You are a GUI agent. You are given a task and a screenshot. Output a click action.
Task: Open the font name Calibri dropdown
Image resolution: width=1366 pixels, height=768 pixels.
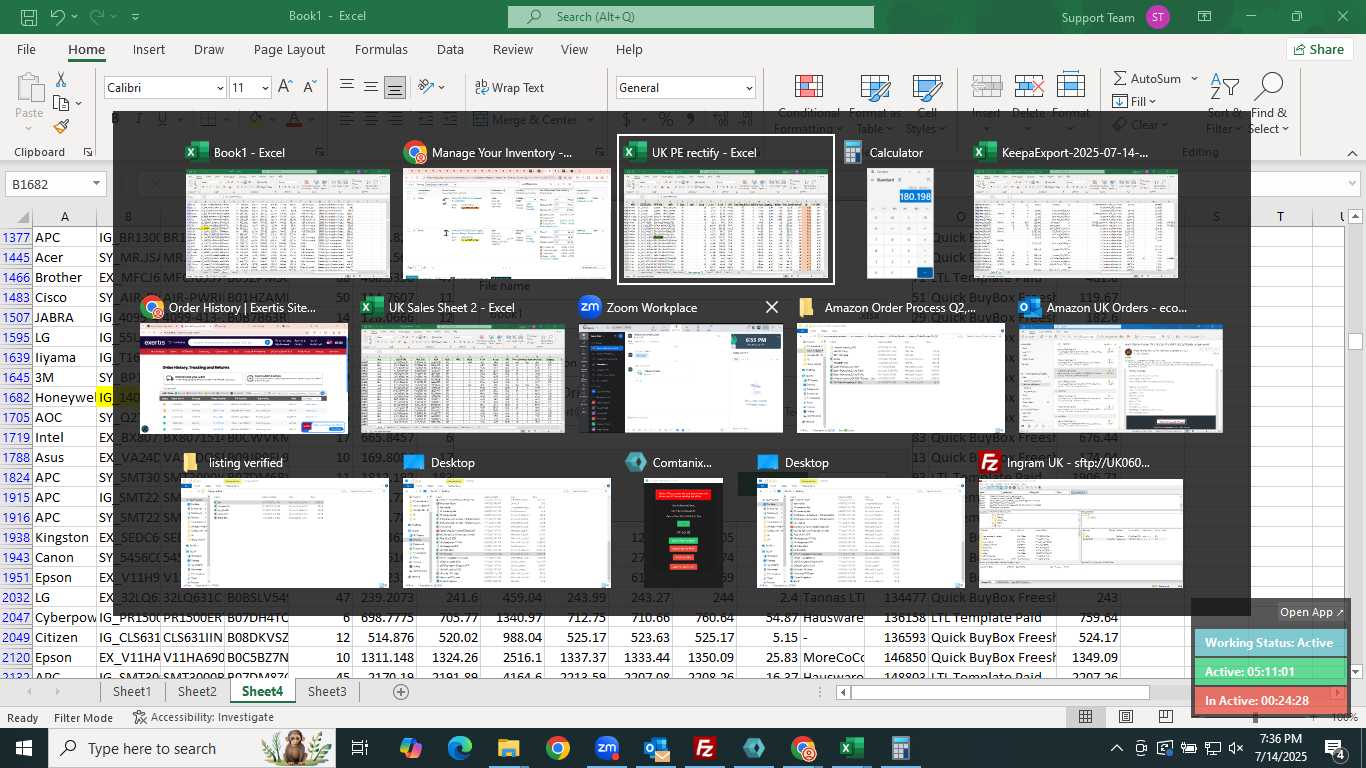pyautogui.click(x=220, y=88)
